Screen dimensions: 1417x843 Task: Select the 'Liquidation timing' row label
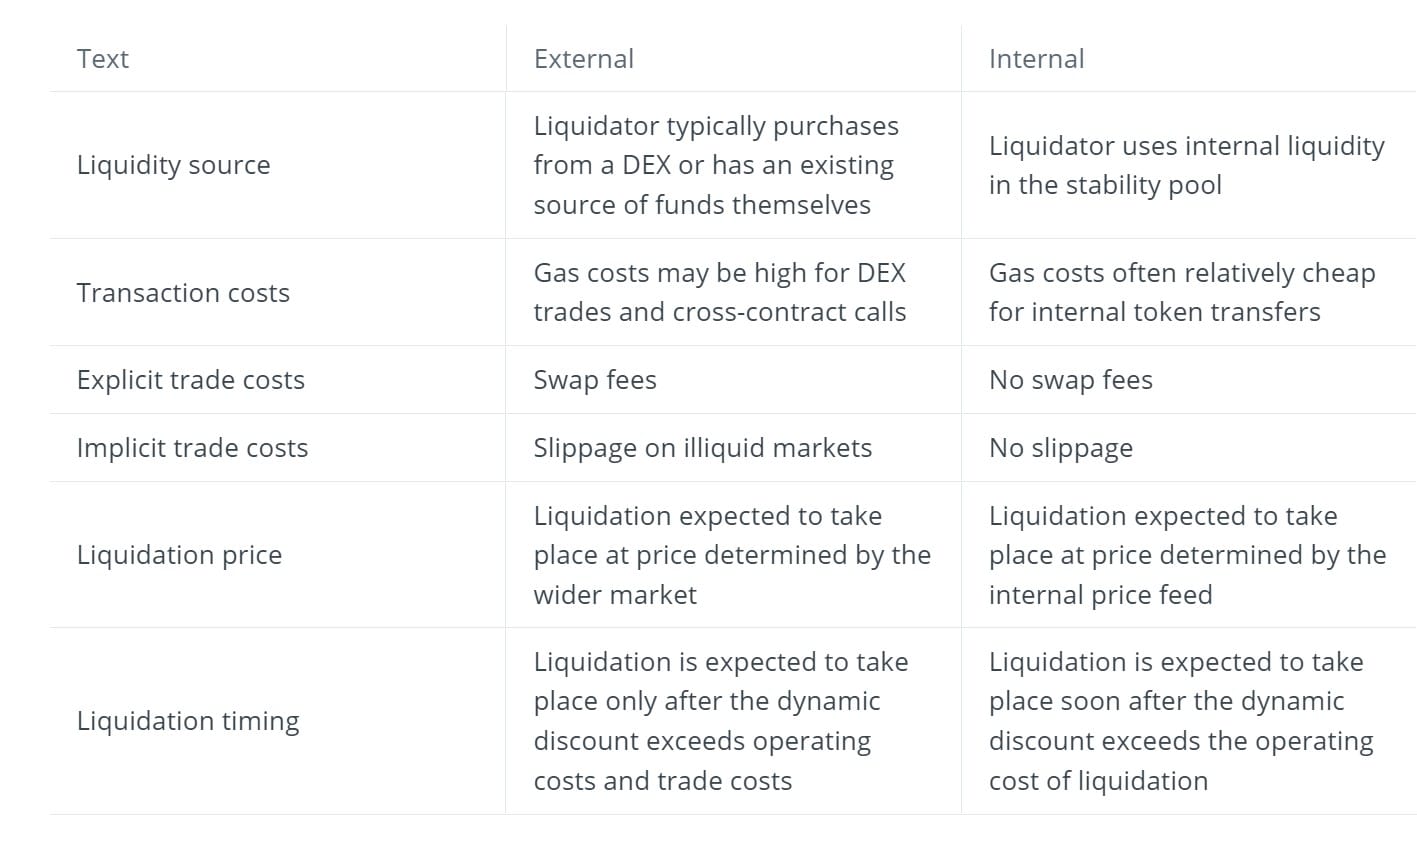click(188, 721)
